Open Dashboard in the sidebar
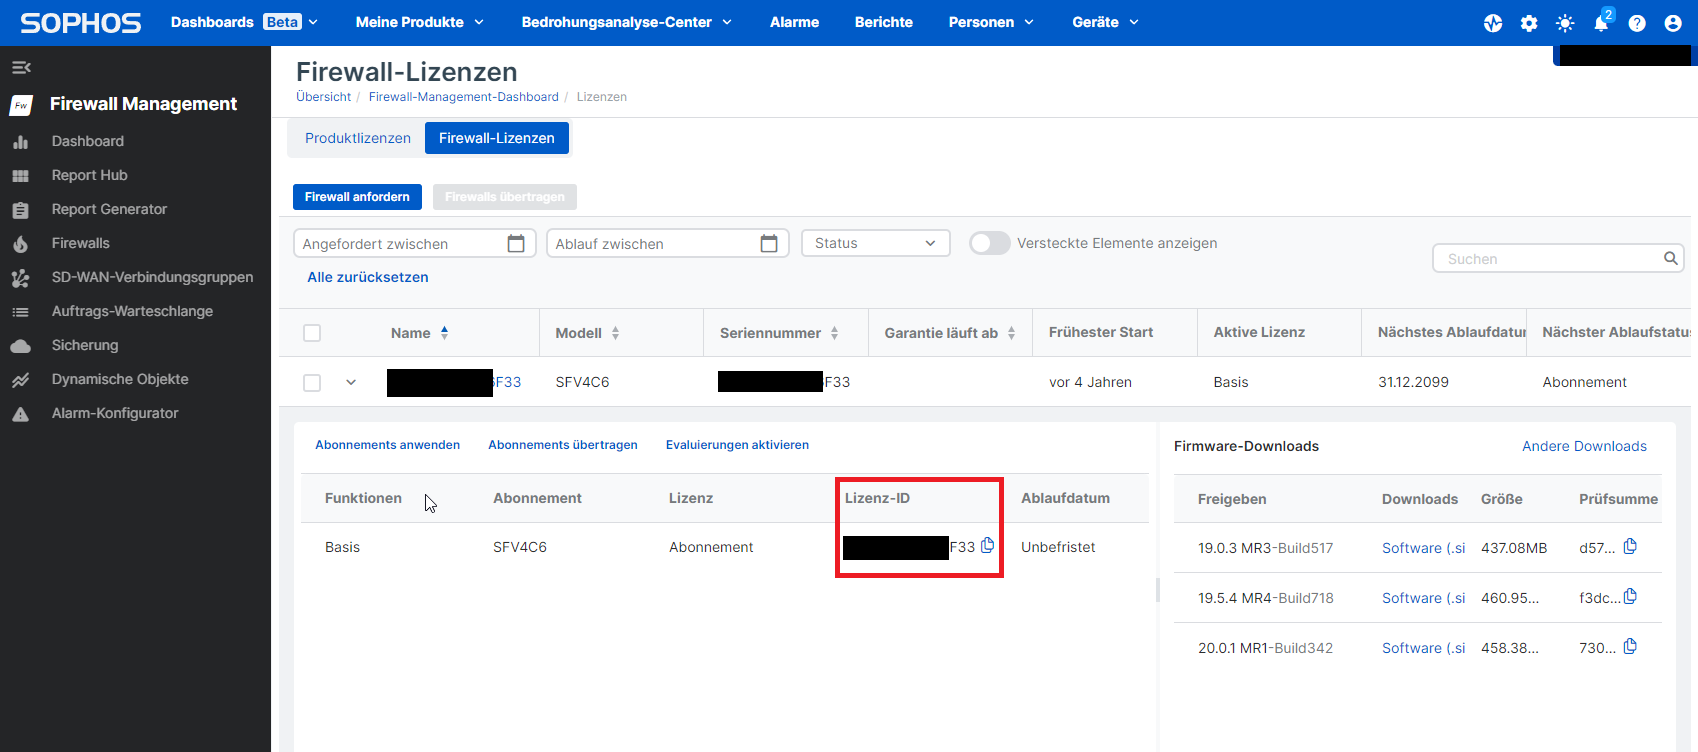1698x752 pixels. coord(88,141)
